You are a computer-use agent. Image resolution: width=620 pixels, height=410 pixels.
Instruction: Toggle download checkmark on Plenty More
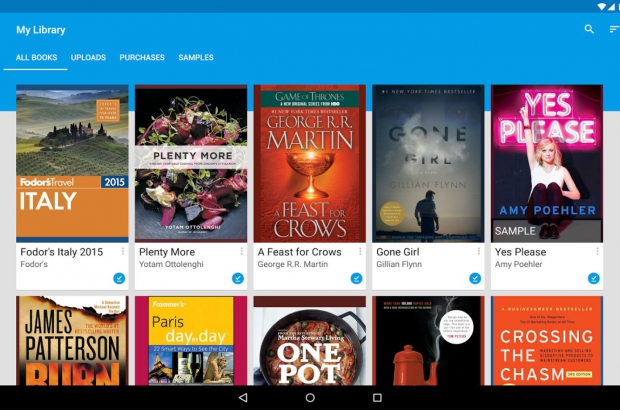pyautogui.click(x=238, y=278)
